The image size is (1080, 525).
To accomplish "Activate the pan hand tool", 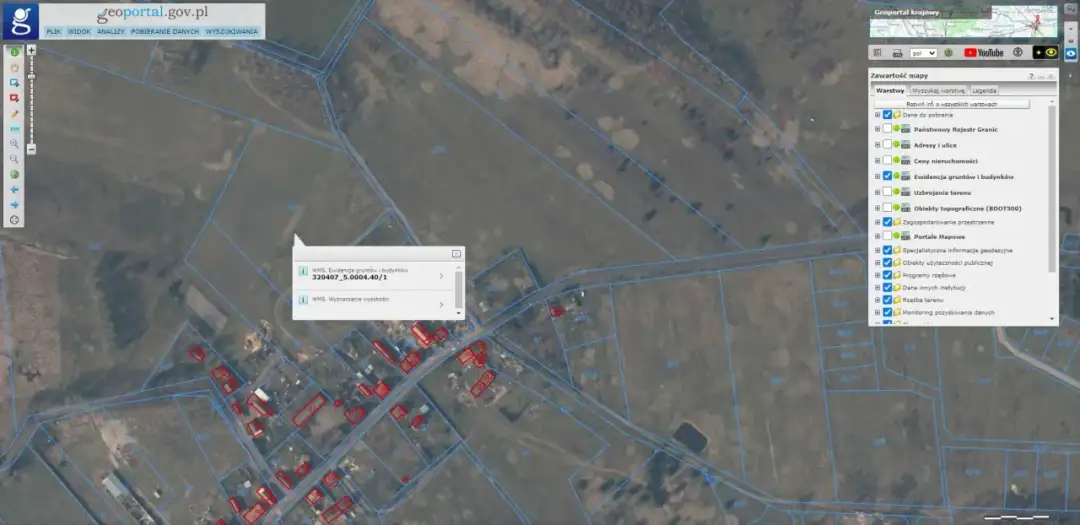I will [x=15, y=66].
